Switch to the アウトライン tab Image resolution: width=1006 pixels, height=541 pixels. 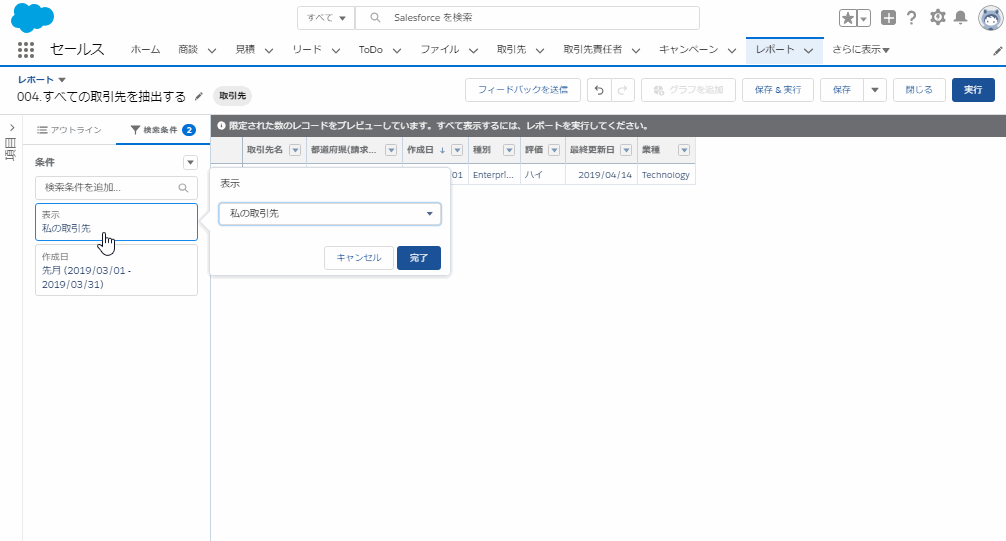(69, 130)
